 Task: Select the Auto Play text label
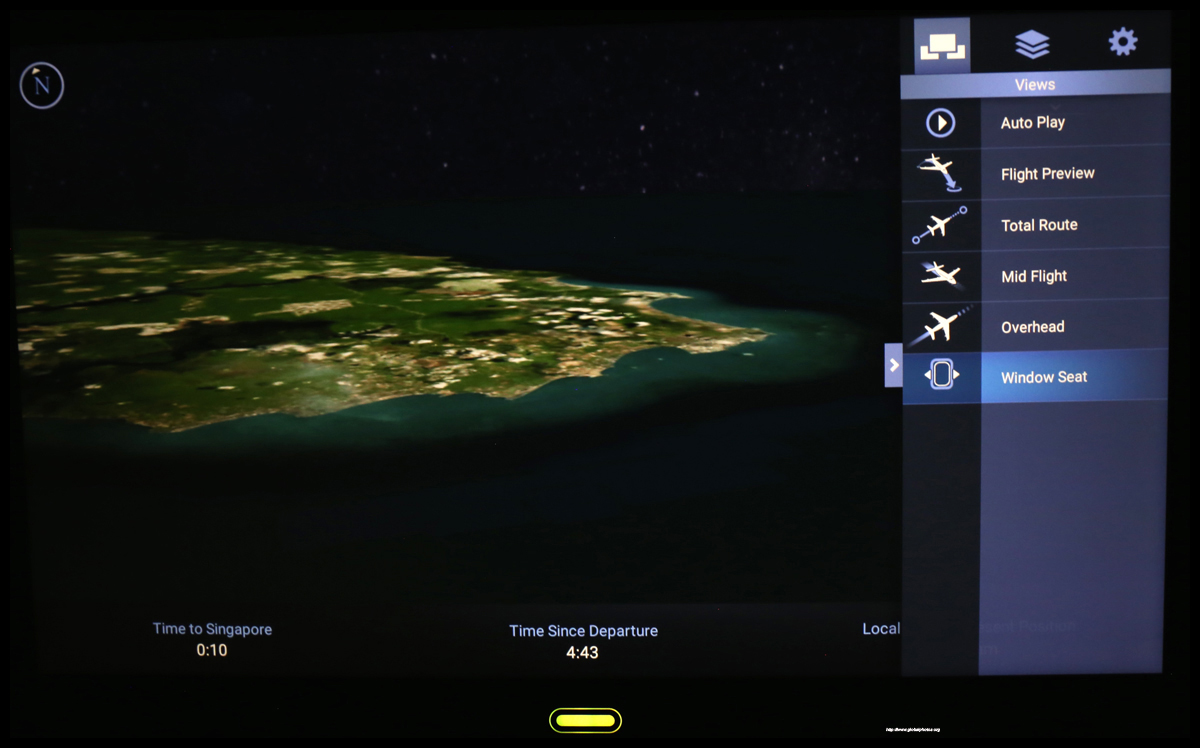pyautogui.click(x=1032, y=123)
